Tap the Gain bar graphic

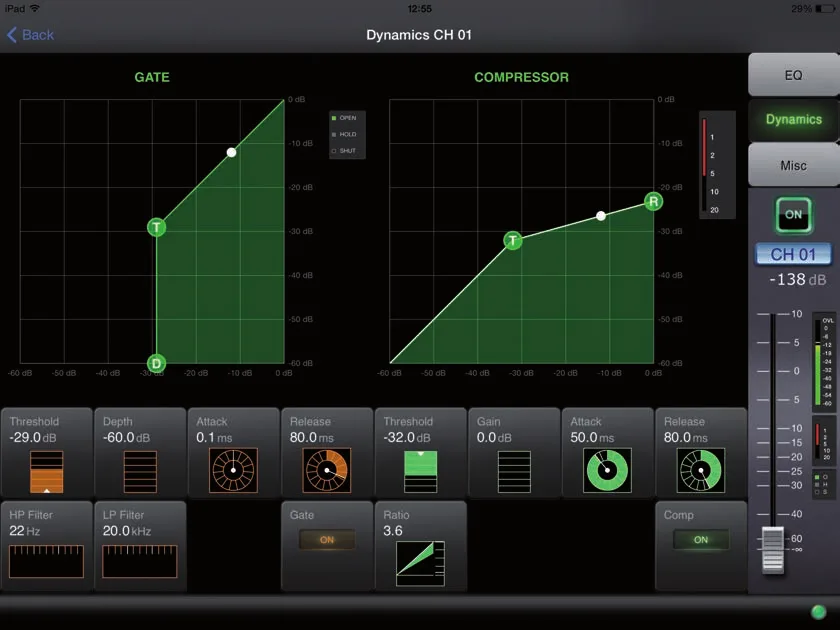coord(514,471)
